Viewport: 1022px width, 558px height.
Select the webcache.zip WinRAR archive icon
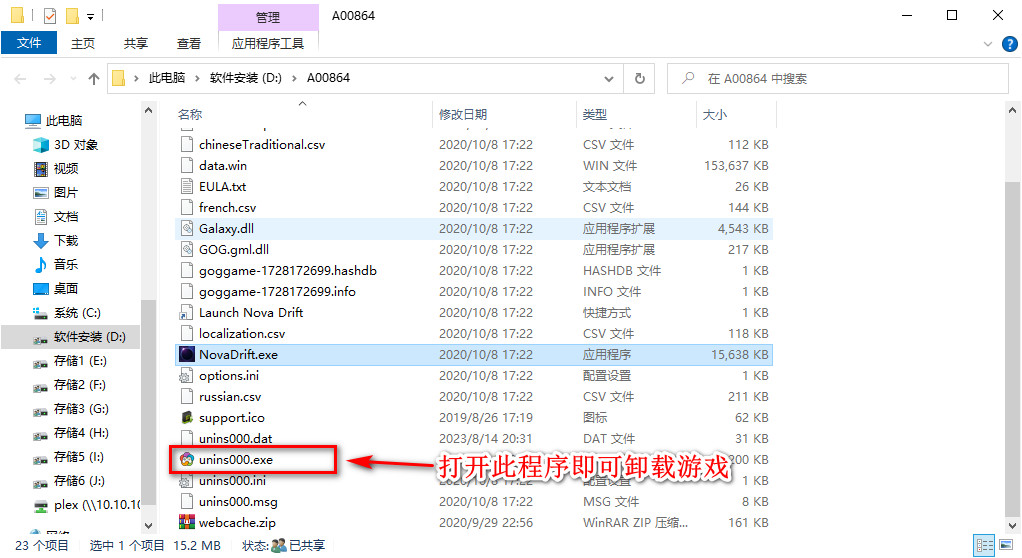coord(187,522)
